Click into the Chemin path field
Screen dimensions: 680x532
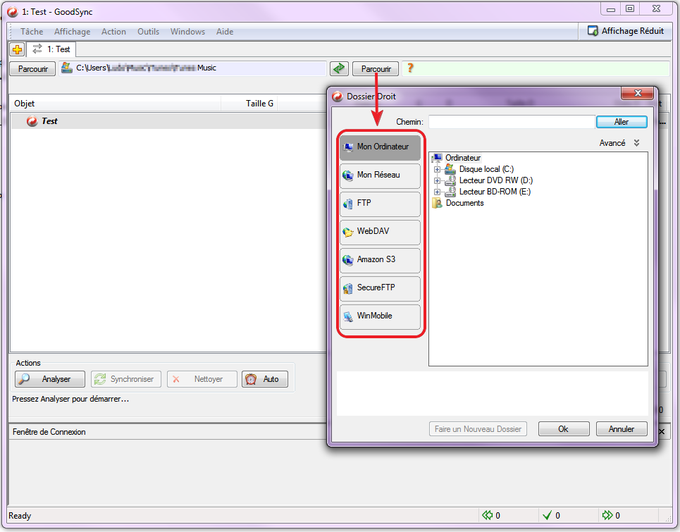coord(511,122)
